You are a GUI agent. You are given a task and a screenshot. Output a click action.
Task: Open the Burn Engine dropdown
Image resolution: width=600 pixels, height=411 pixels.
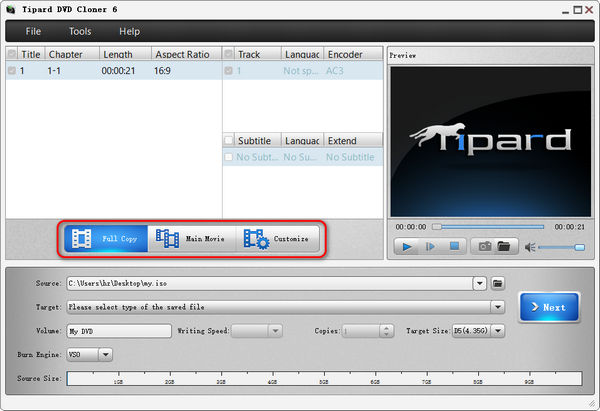tap(105, 355)
